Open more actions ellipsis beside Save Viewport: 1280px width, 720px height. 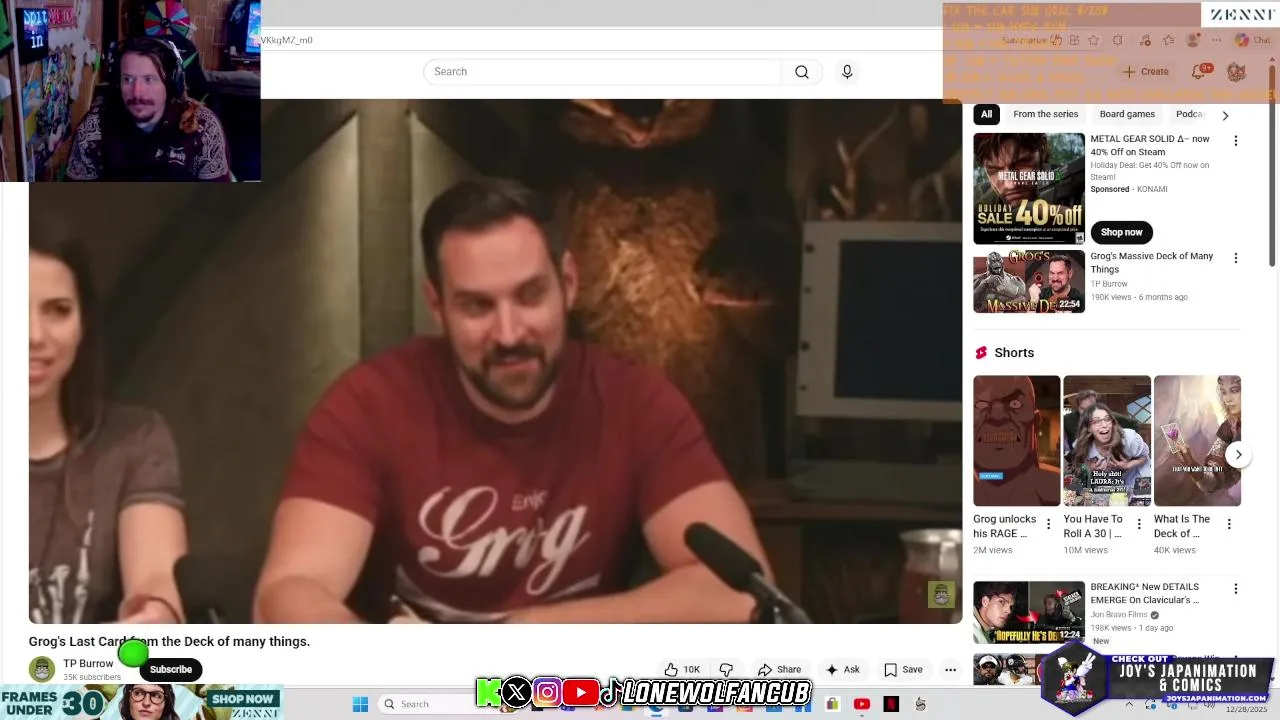(x=950, y=670)
